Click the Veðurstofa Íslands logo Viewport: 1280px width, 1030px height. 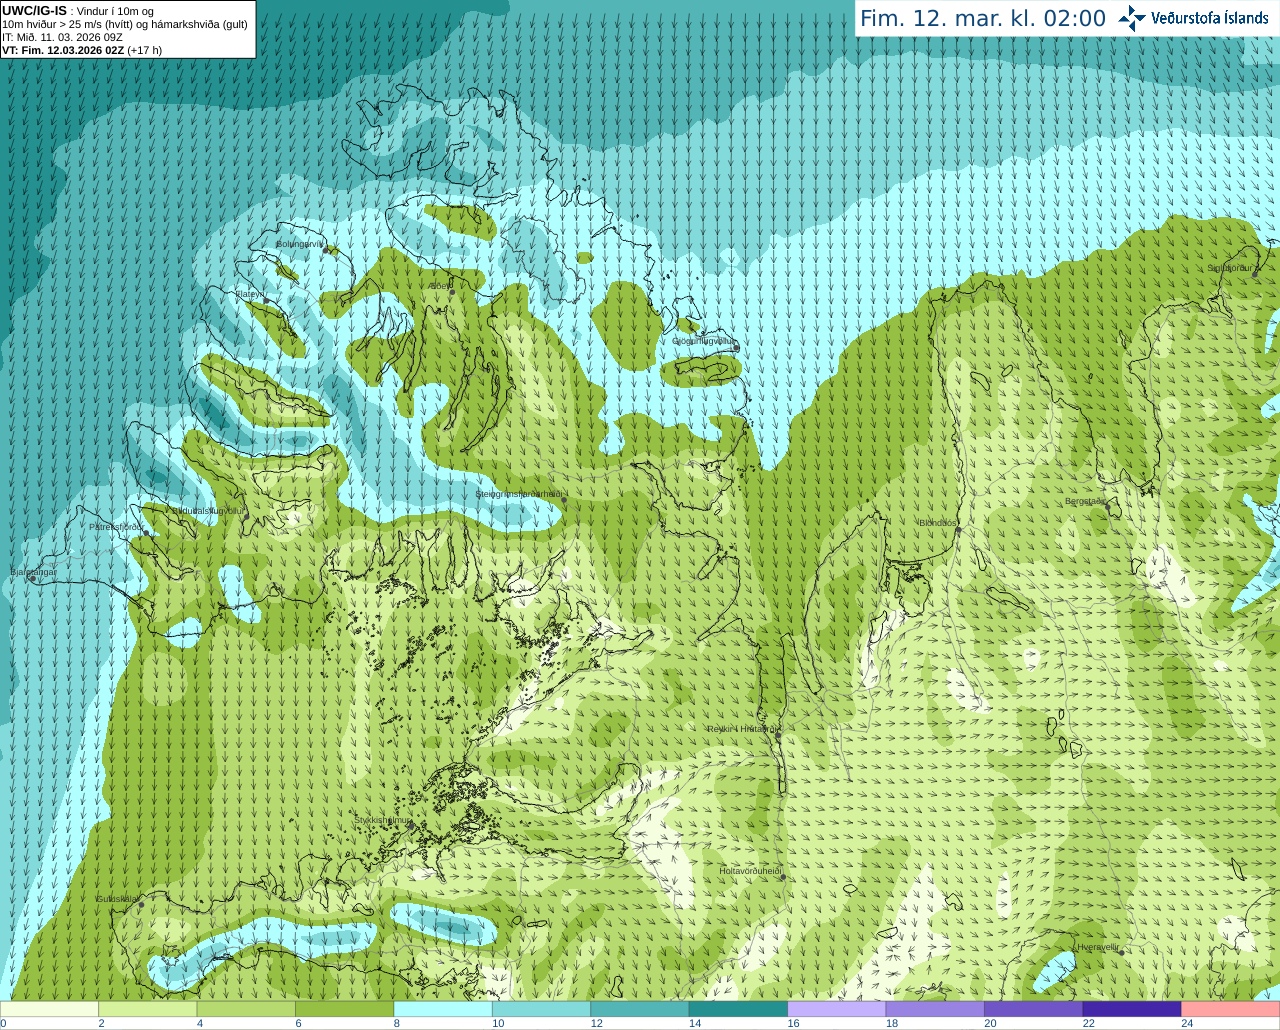pos(1193,18)
